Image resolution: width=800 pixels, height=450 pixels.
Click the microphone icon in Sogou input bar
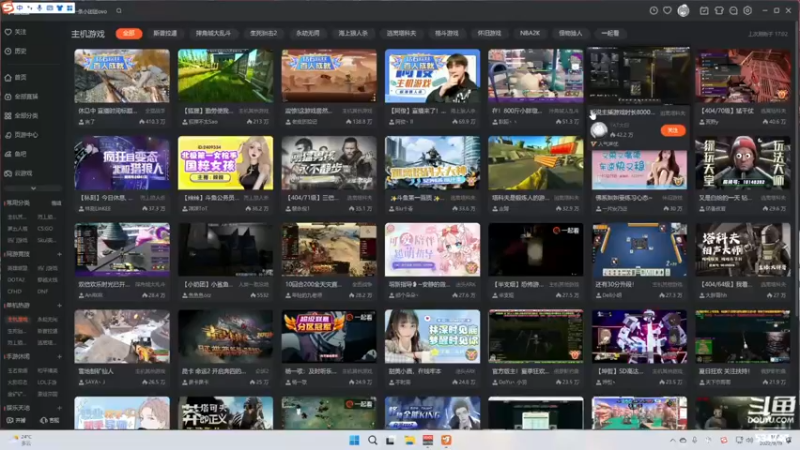tap(39, 8)
